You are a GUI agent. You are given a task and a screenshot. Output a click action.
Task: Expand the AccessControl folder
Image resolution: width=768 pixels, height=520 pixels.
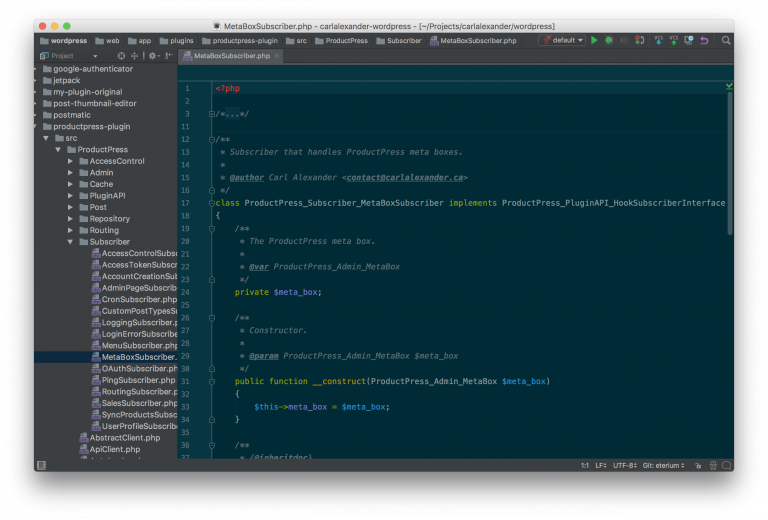[71, 161]
